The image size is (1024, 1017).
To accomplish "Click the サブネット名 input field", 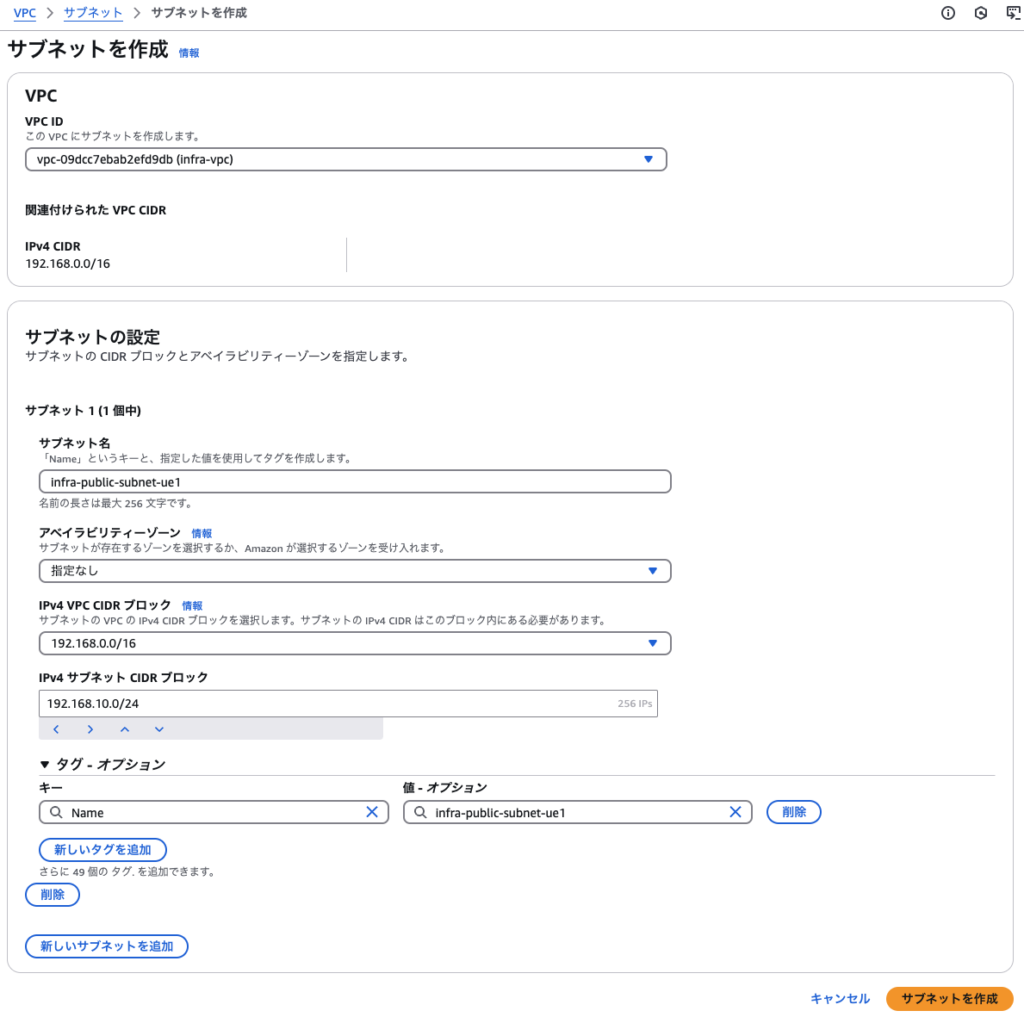I will (354, 481).
